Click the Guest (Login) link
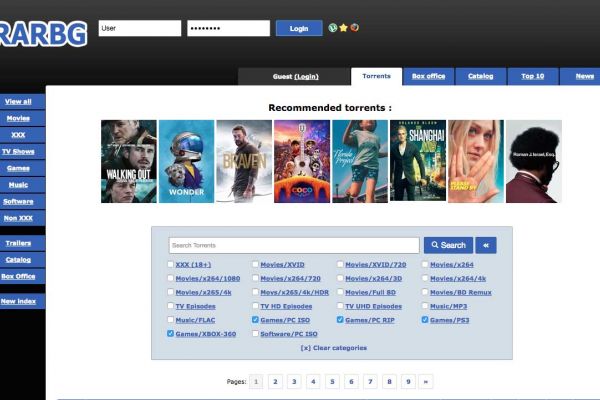Screen dimensions: 600x400 295,77
